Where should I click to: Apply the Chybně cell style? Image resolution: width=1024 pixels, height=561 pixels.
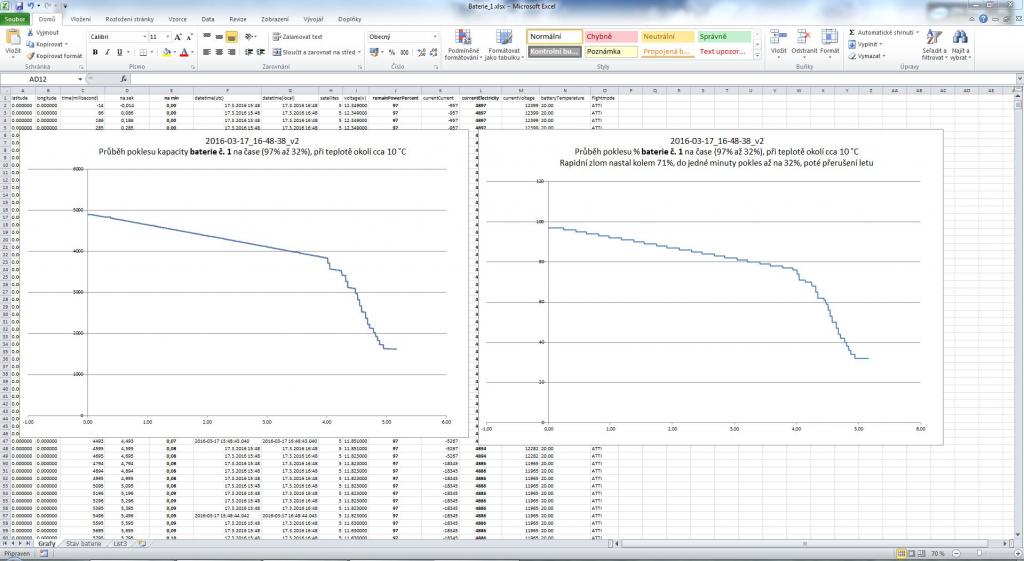[x=605, y=37]
